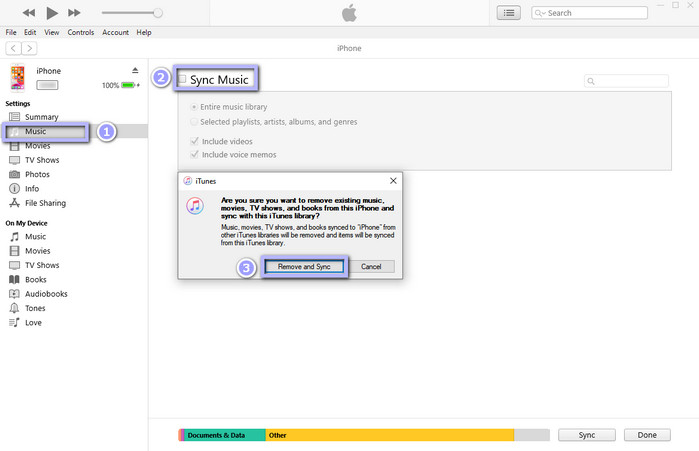
Task: Close the iTunes confirmation dialog
Action: 393,180
